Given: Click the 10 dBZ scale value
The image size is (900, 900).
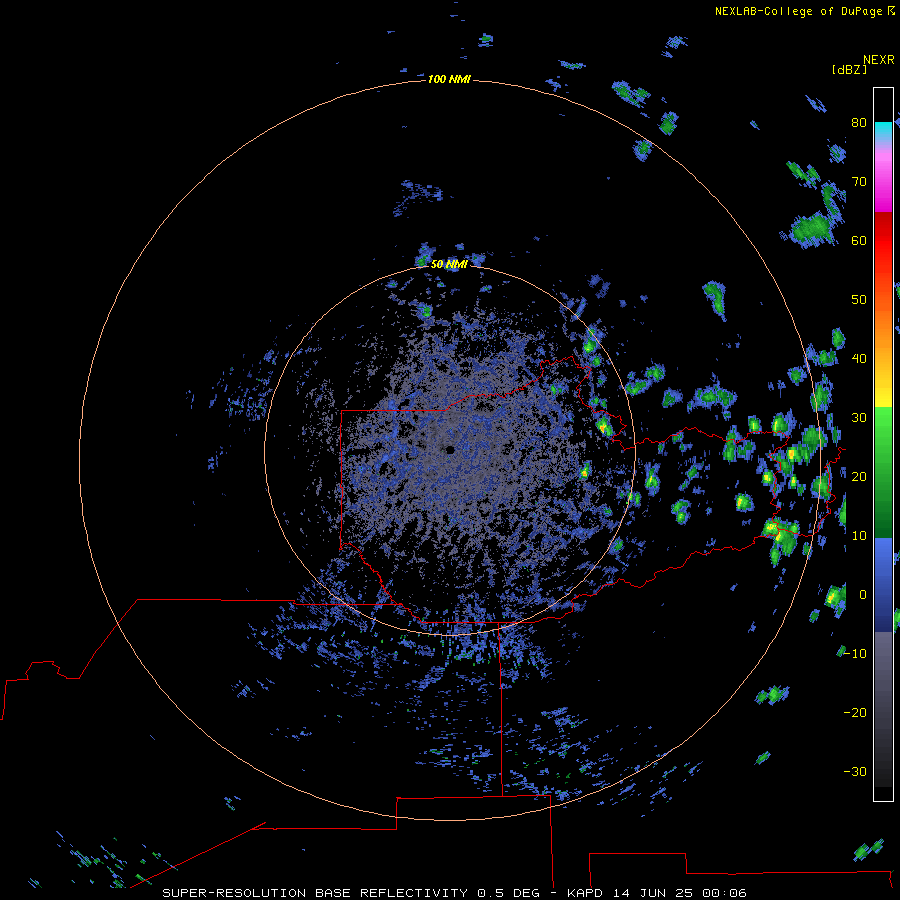Looking at the screenshot, I should click(859, 536).
